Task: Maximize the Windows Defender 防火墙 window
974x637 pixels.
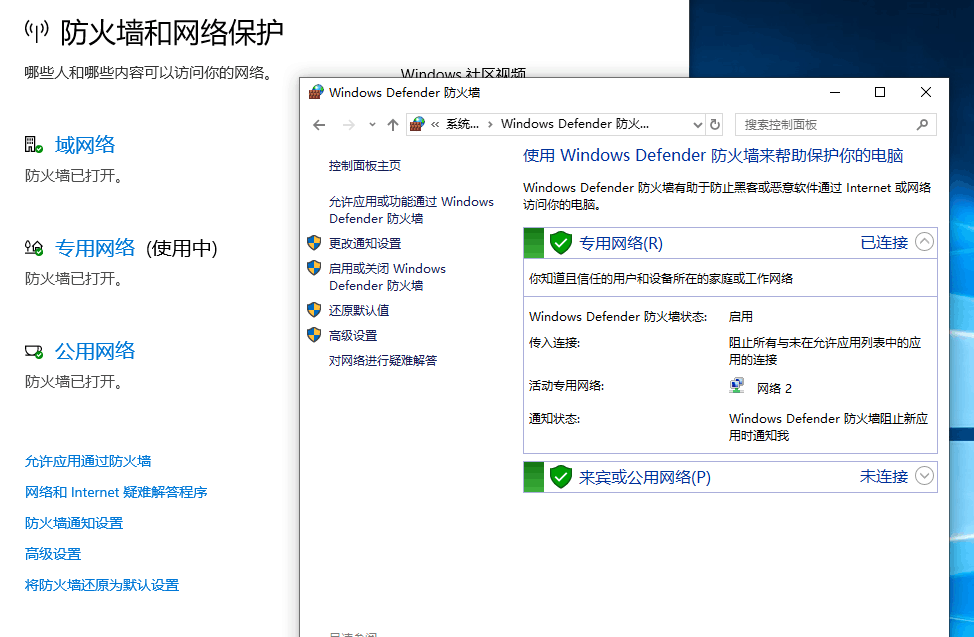Action: pos(880,93)
